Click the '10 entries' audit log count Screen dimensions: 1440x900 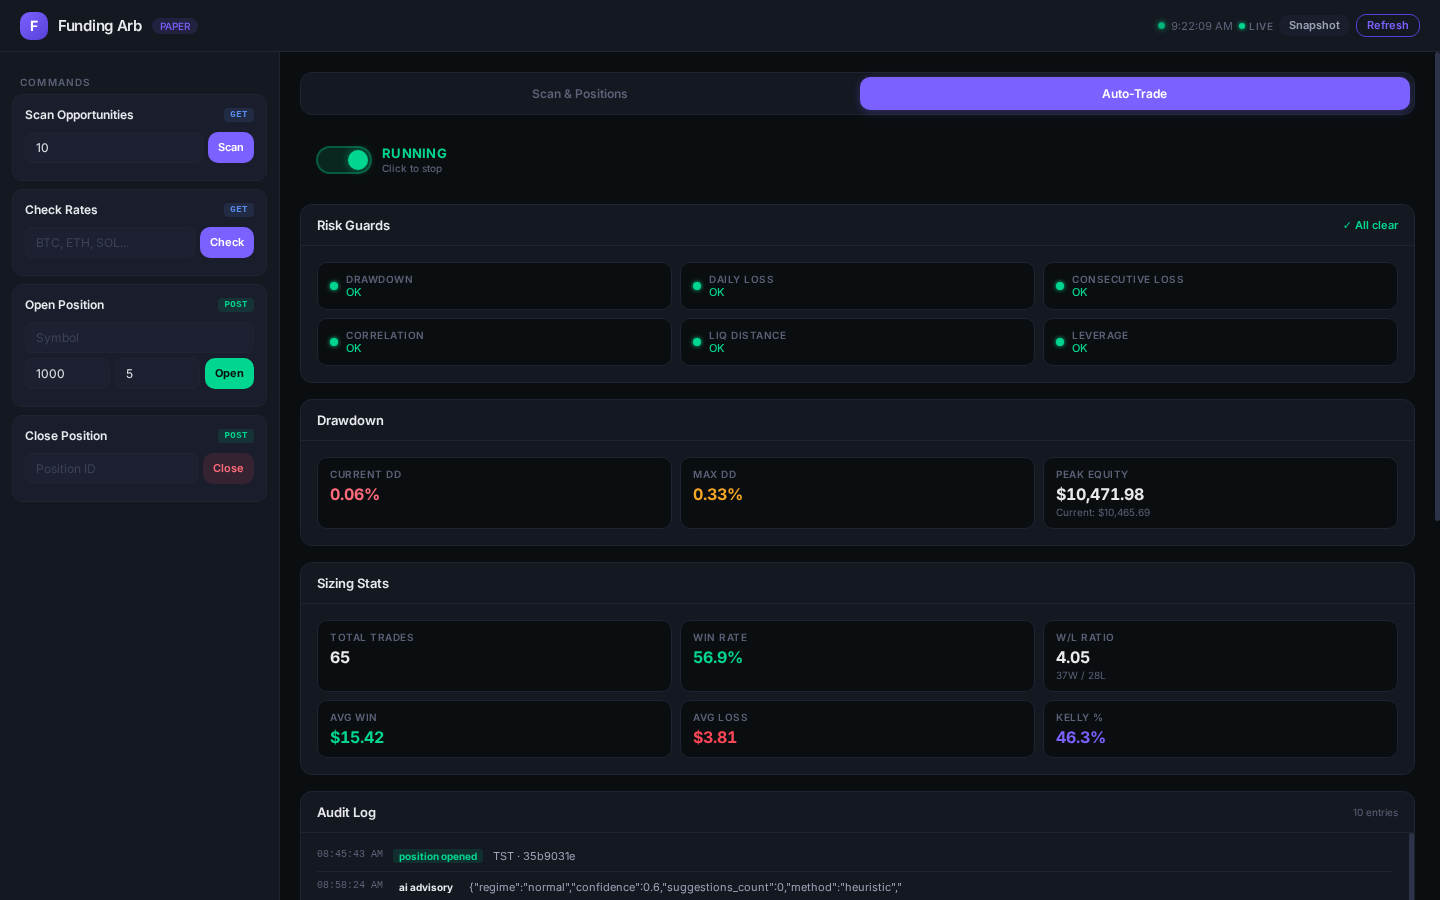(1375, 813)
